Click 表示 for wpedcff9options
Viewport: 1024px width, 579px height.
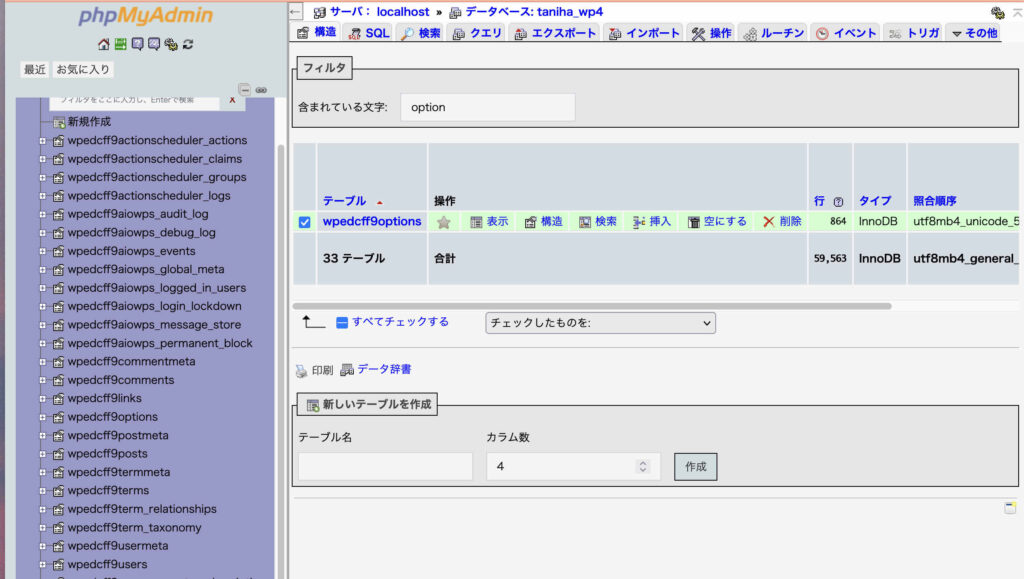489,222
